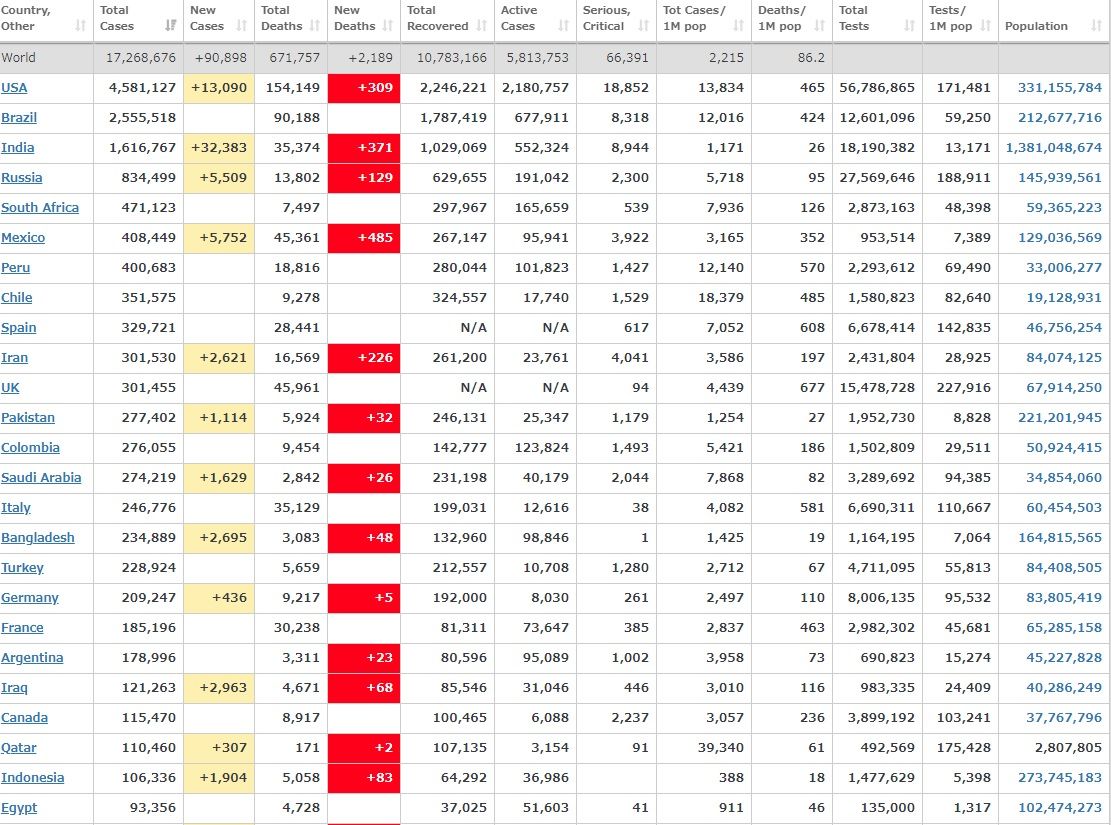The width and height of the screenshot is (1111, 825).
Task: Open Brazil's population link 212,677,716
Action: (x=1059, y=118)
